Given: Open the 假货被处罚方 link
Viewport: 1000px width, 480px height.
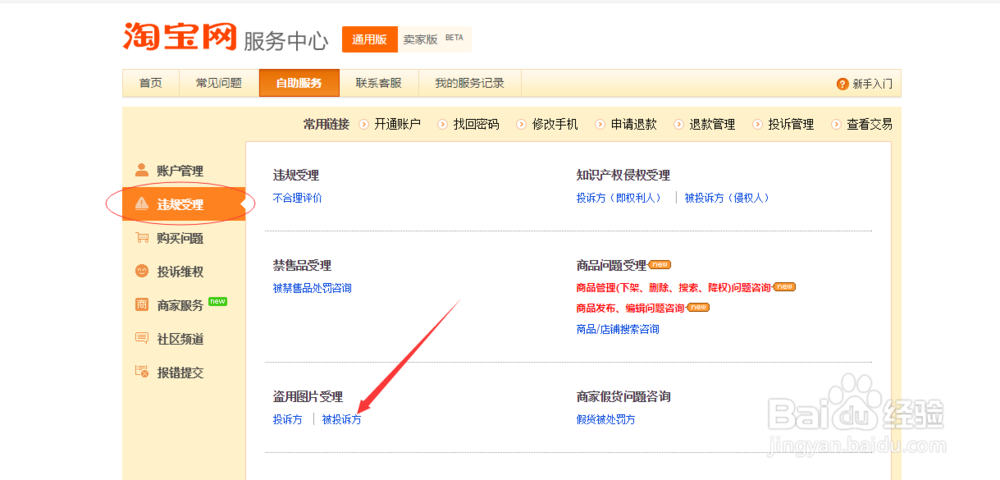Looking at the screenshot, I should (x=605, y=419).
